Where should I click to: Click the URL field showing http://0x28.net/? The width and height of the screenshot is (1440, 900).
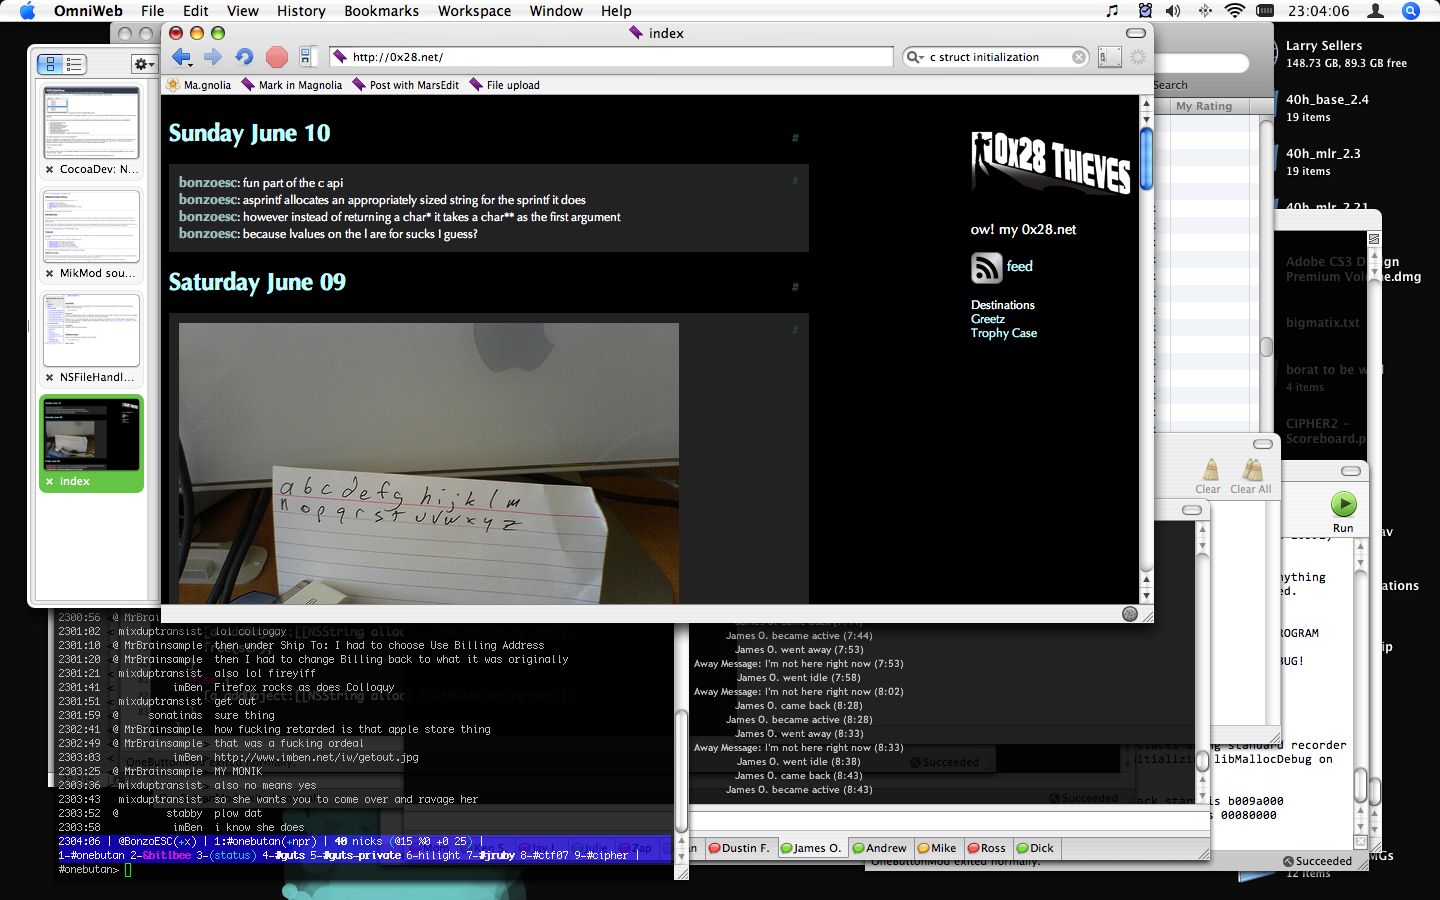(610, 57)
